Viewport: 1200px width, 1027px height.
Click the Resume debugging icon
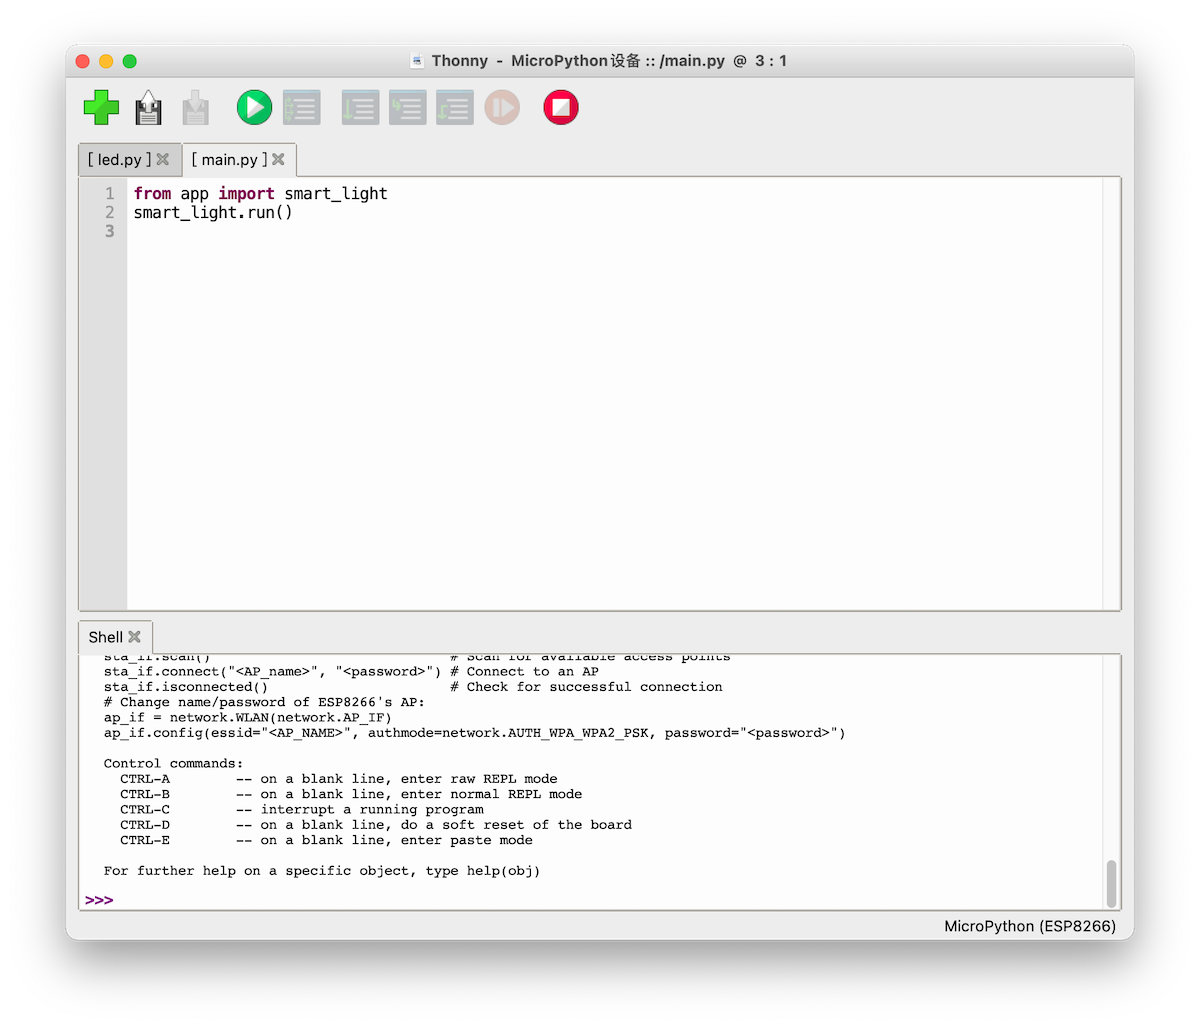pos(502,107)
